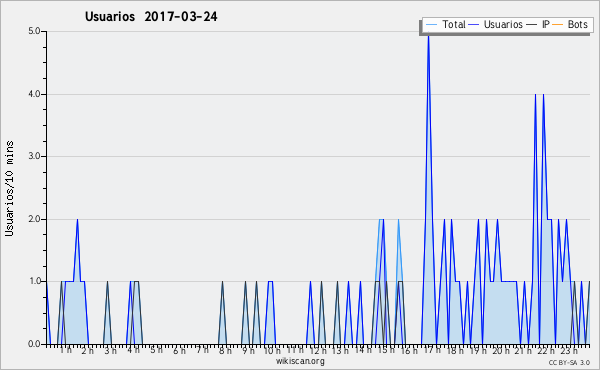
Task: Click the y-axis value 4.0
Action: [34, 94]
